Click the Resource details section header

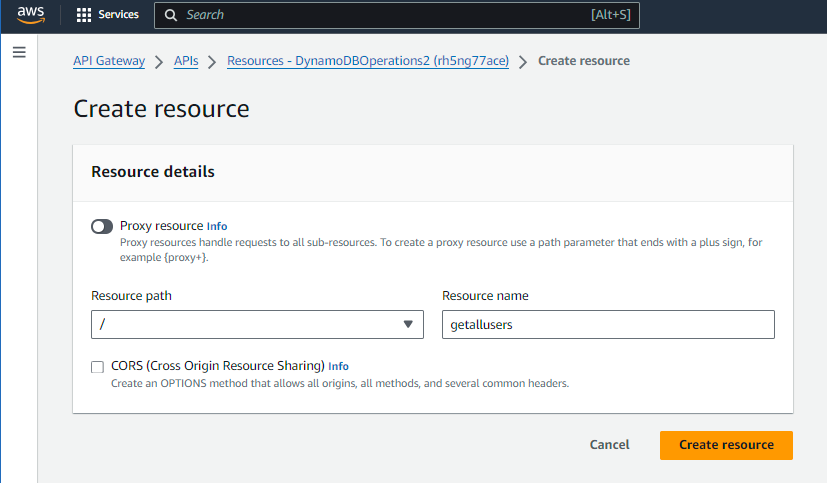pos(153,172)
